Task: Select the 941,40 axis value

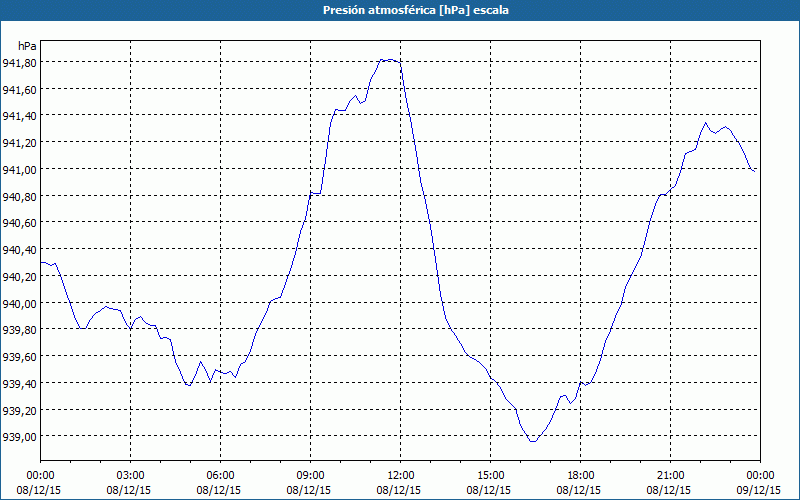Action: click(x=19, y=116)
